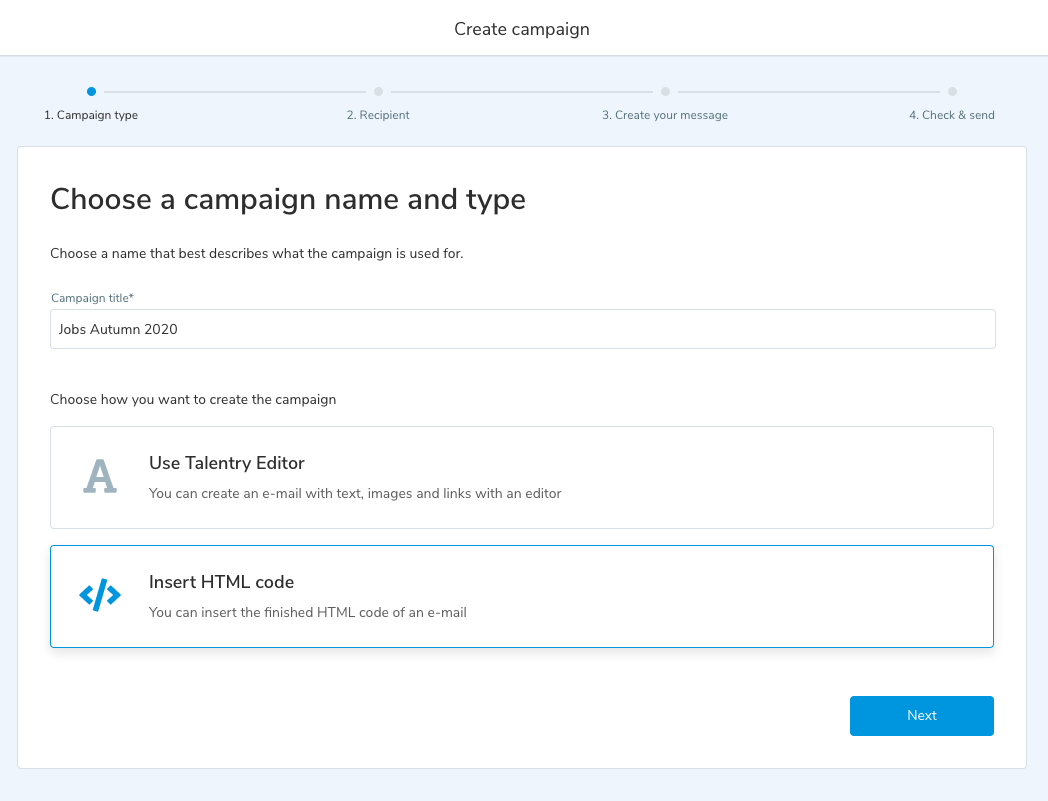Click the 'Campaign title*' field label
1048x801 pixels.
pyautogui.click(x=92, y=298)
